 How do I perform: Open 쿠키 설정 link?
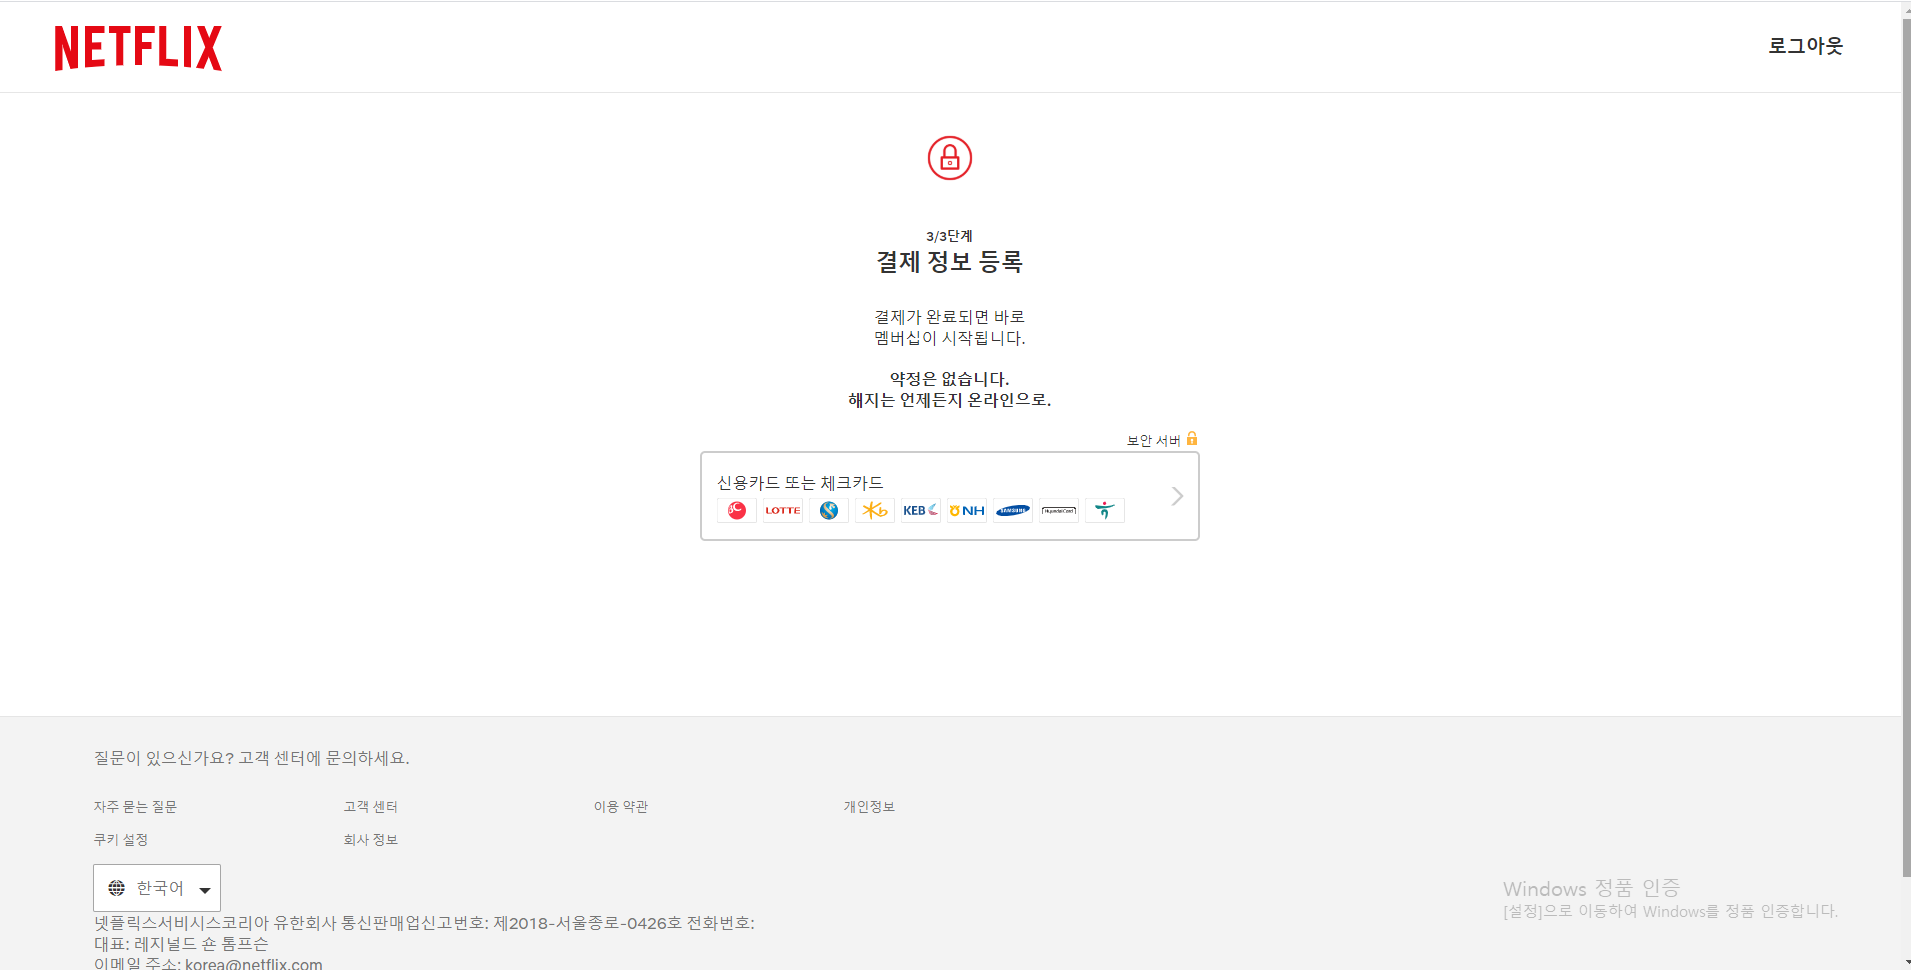pyautogui.click(x=121, y=840)
